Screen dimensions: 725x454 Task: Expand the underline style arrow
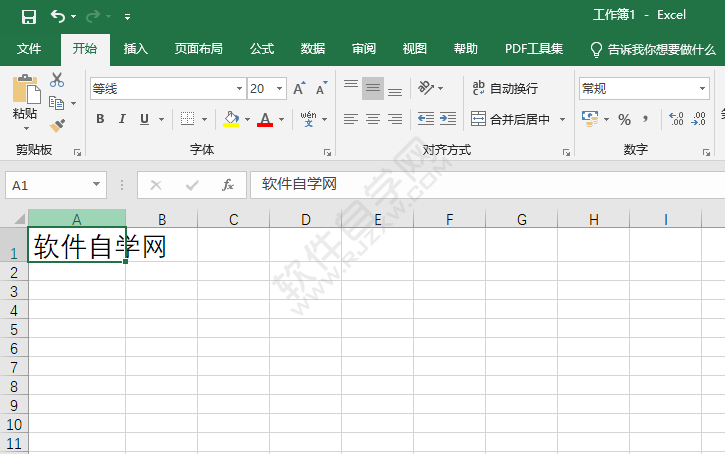coord(161,119)
